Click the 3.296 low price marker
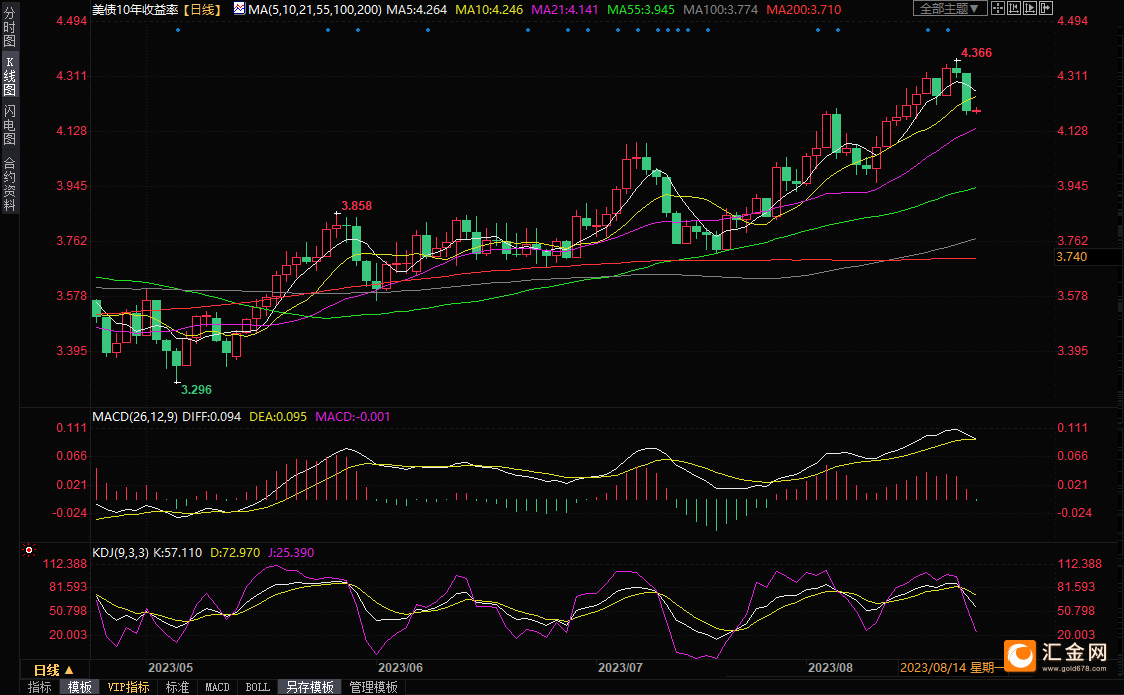Image resolution: width=1124 pixels, height=695 pixels. tap(196, 389)
